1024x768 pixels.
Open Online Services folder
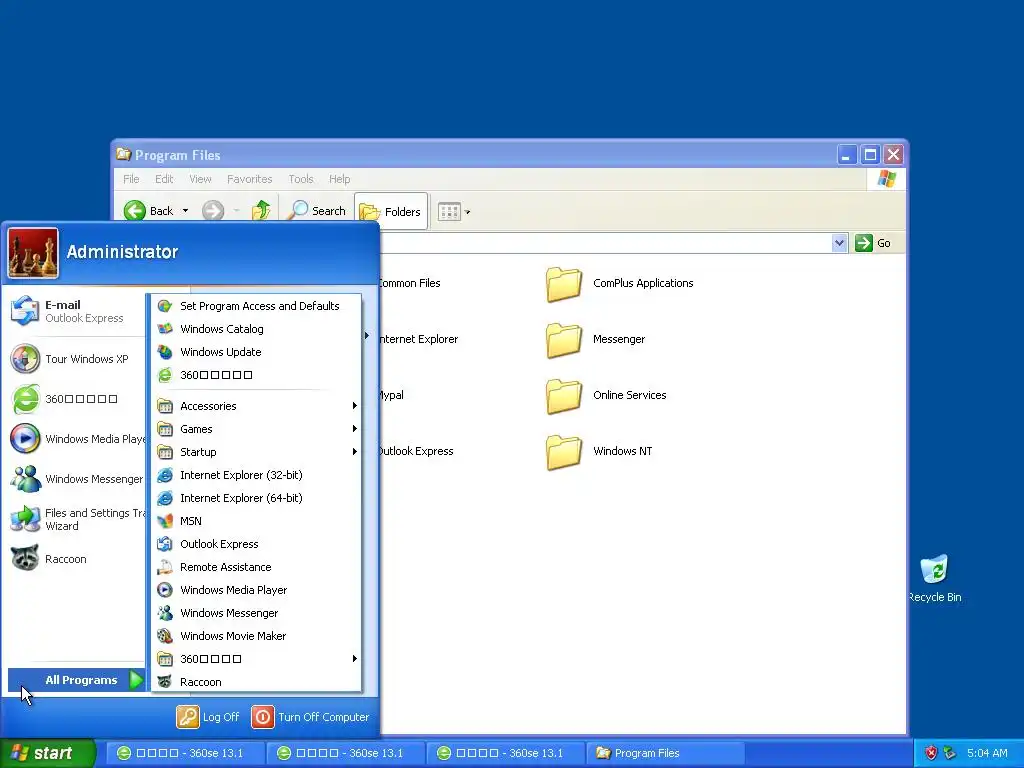click(606, 396)
